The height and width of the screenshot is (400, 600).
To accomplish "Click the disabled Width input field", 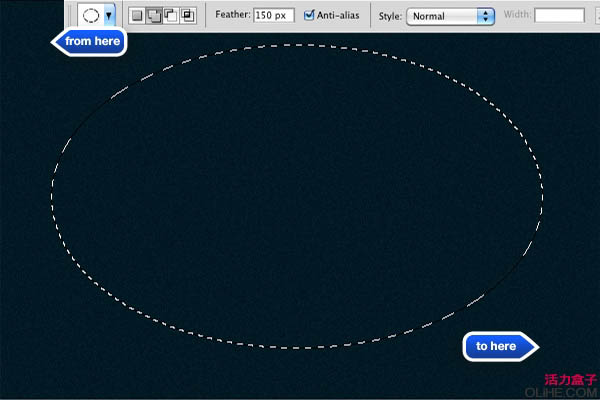I will click(559, 16).
